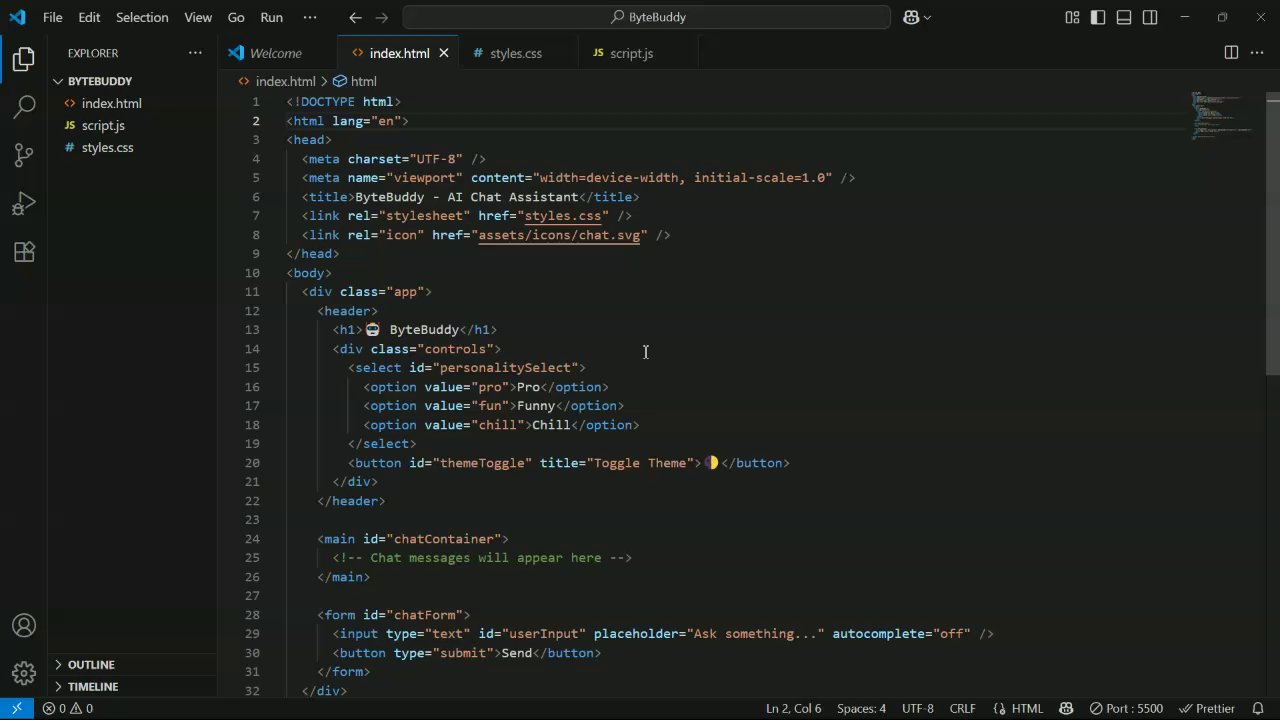Viewport: 1280px width, 720px height.
Task: Click the Send text on line 30
Action: coord(517,653)
